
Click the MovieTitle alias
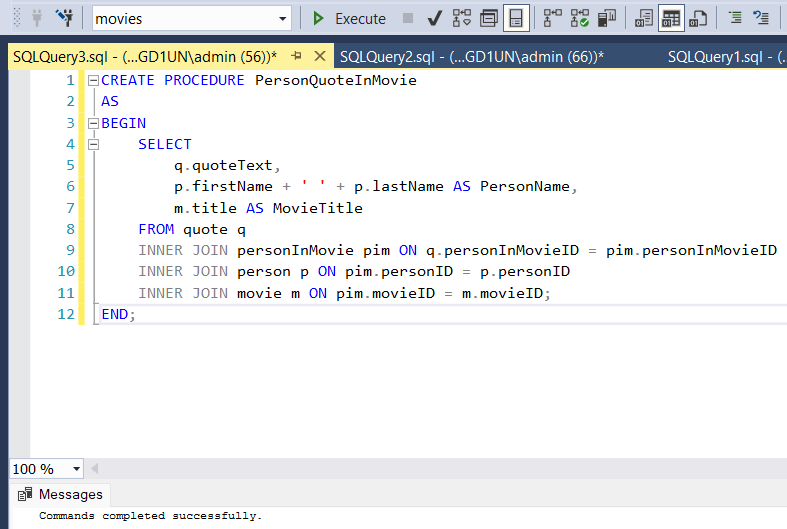[318, 208]
